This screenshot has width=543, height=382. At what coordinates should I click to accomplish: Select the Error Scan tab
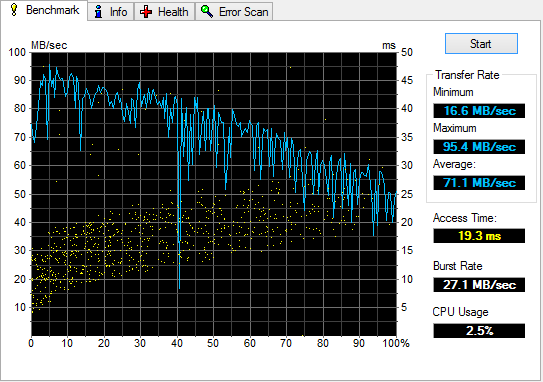pos(234,12)
